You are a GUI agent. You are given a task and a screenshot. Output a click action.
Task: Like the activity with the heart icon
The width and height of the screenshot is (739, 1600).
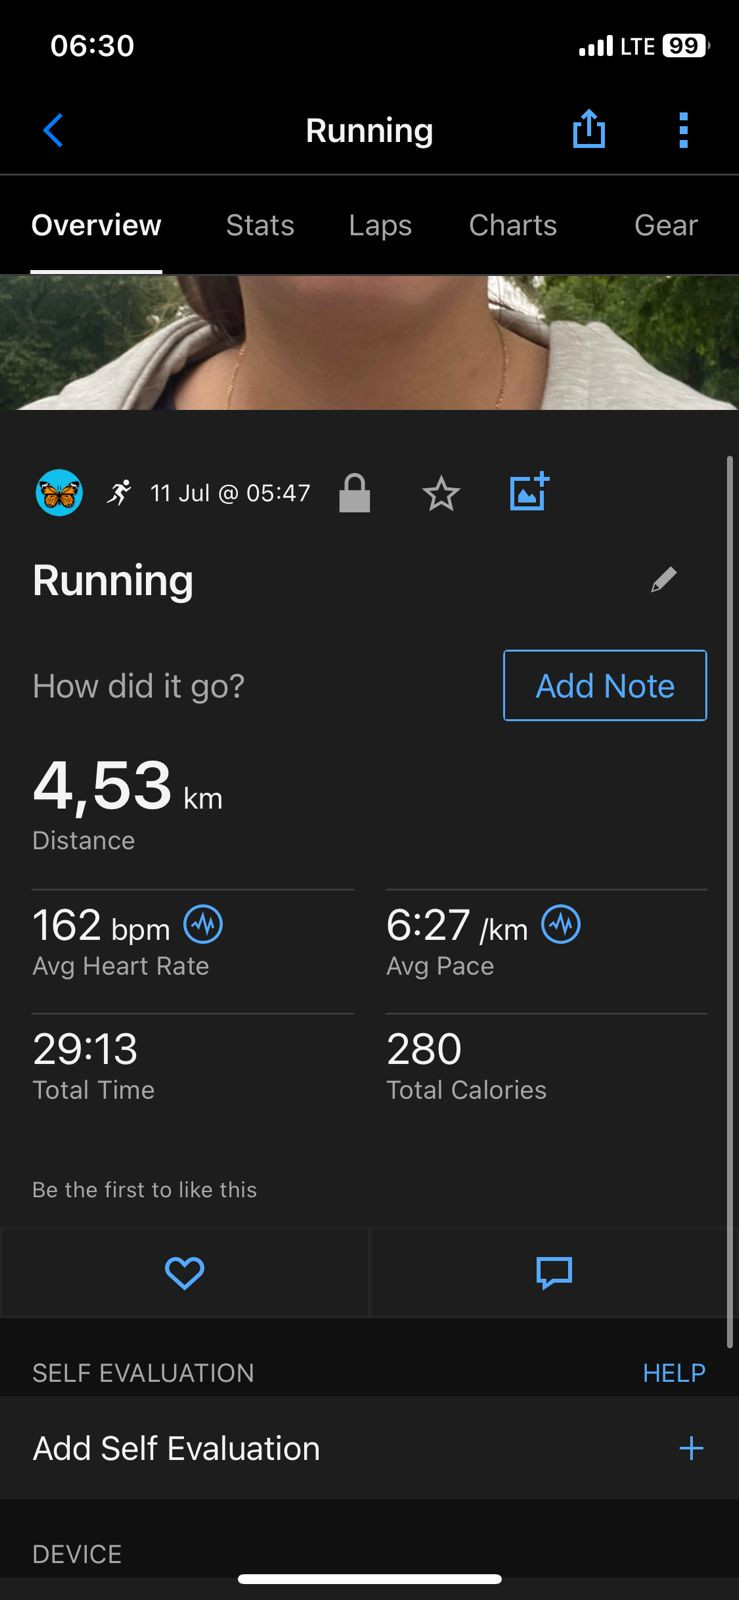coord(184,1273)
